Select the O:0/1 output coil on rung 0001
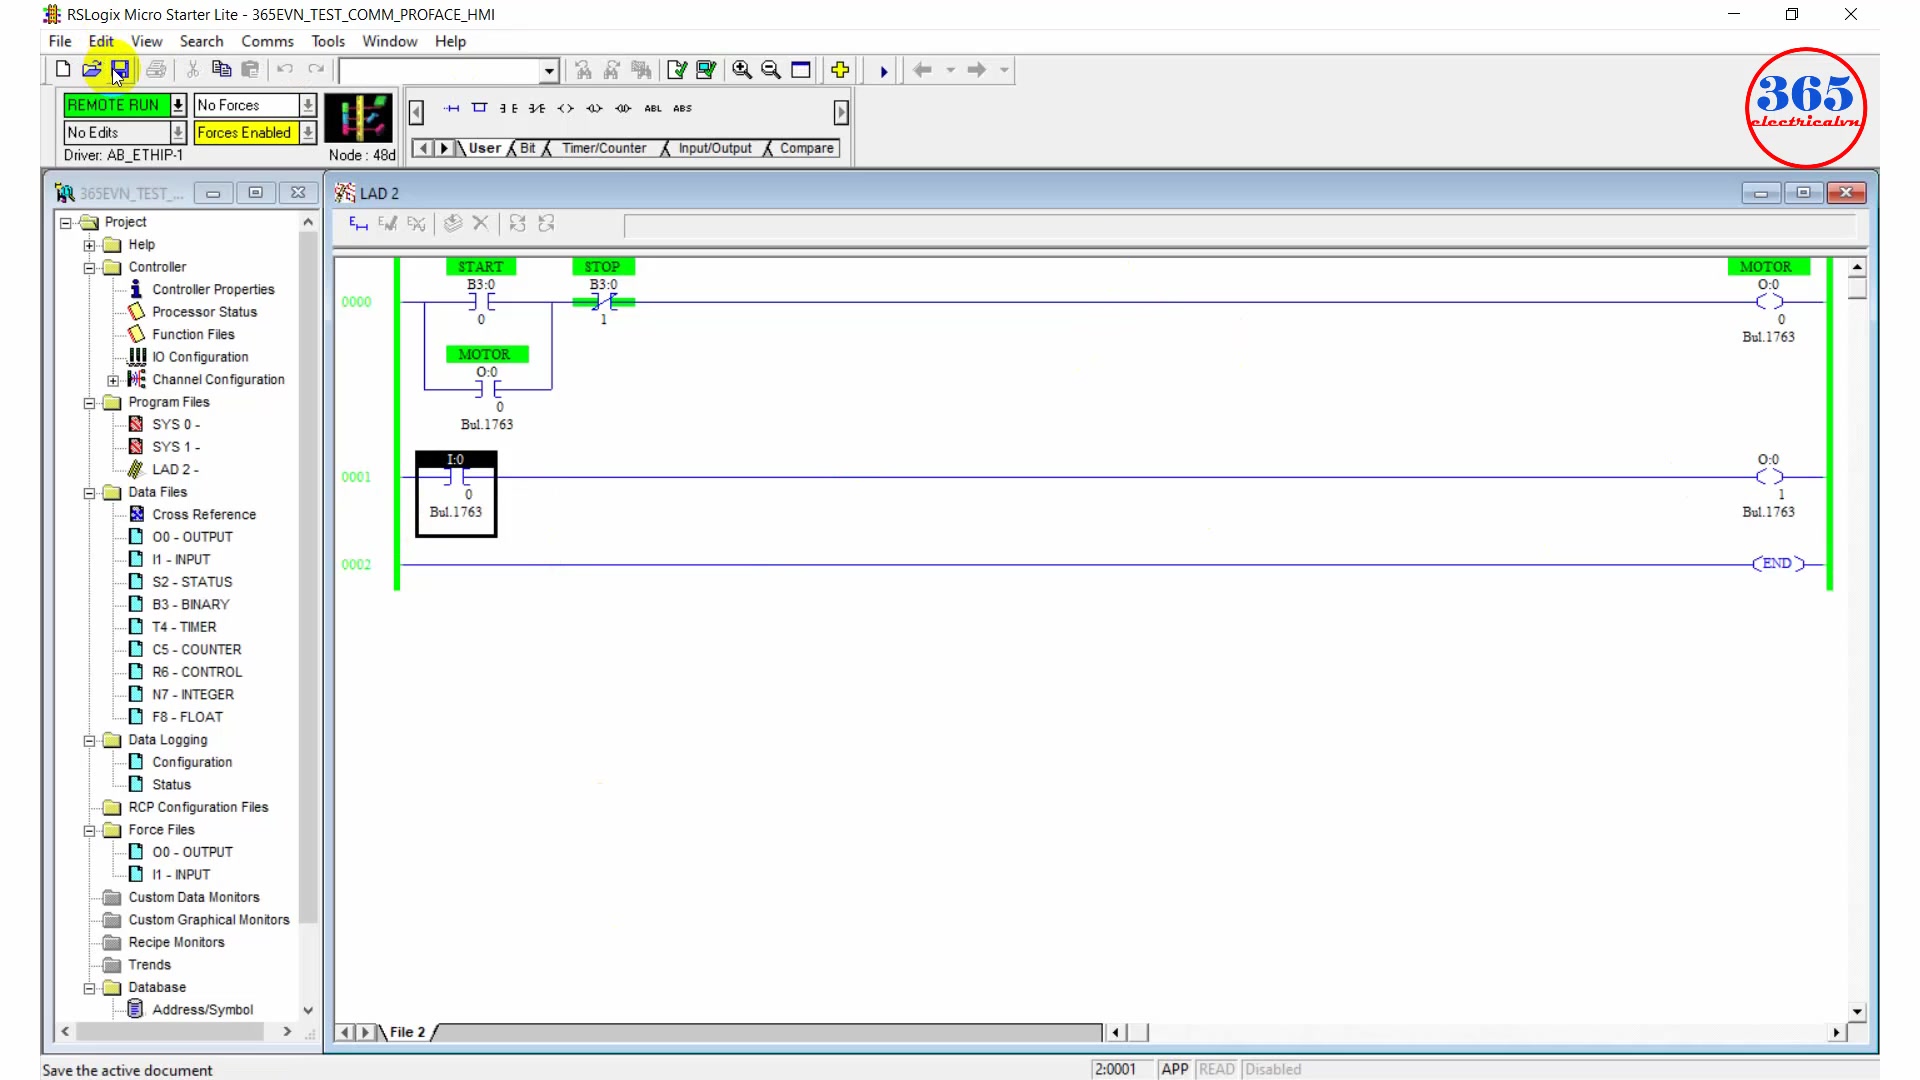 pos(1769,477)
